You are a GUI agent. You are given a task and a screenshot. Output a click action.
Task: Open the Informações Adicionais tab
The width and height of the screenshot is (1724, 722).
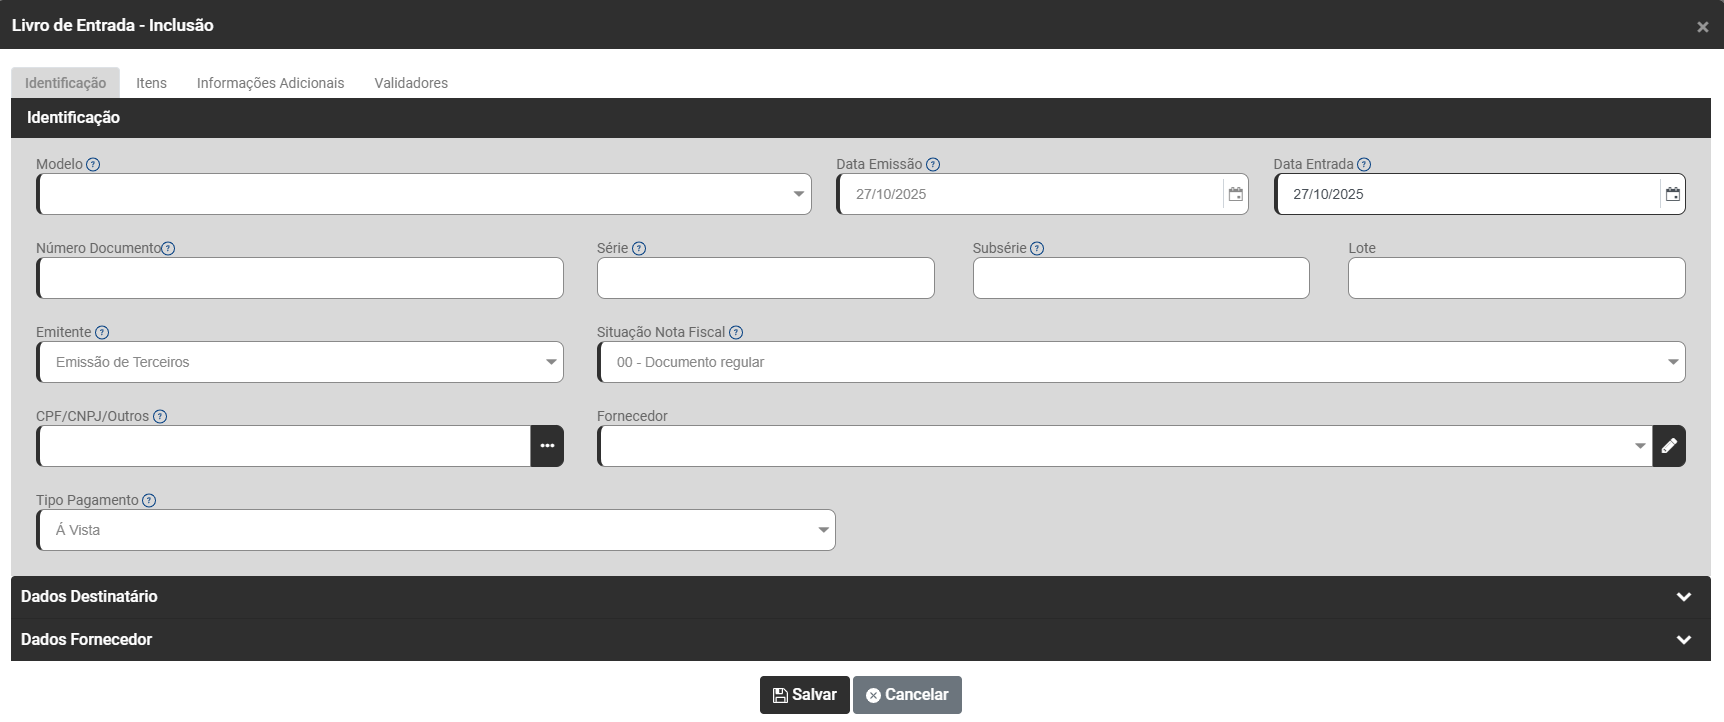[x=270, y=83]
